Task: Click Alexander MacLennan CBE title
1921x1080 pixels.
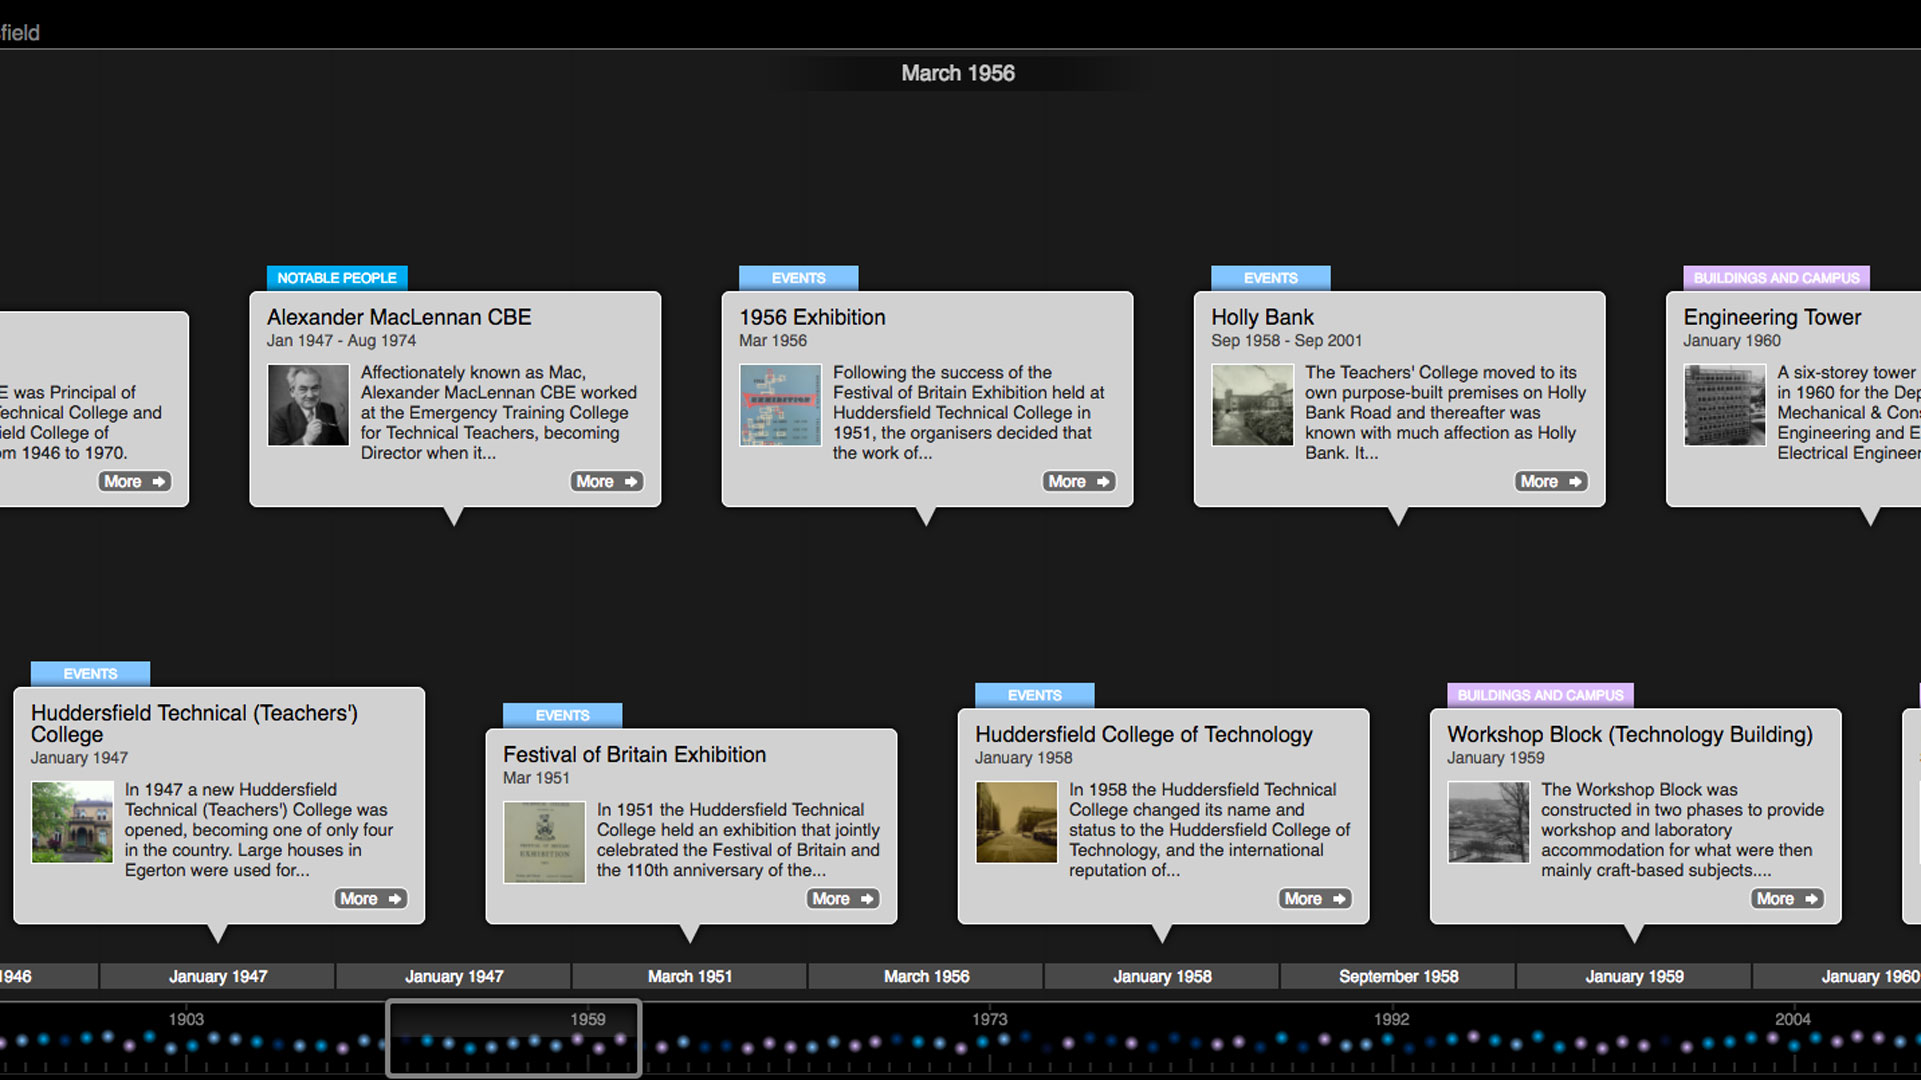Action: coord(399,317)
